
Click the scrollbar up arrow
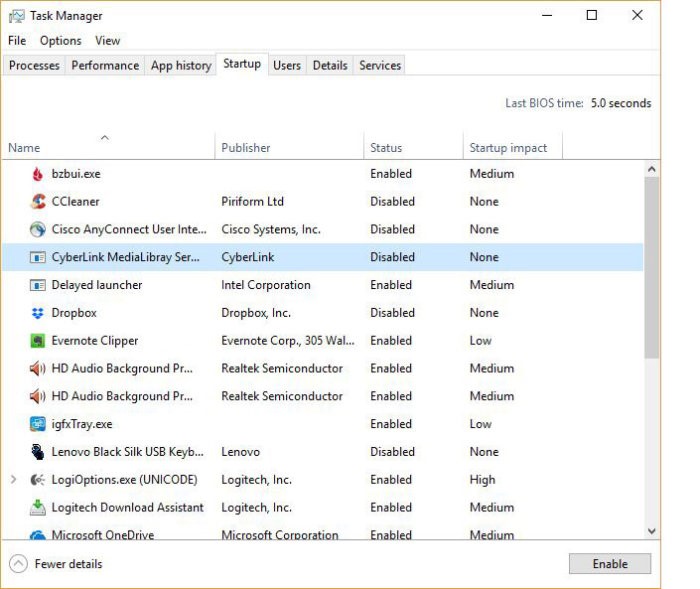point(651,169)
